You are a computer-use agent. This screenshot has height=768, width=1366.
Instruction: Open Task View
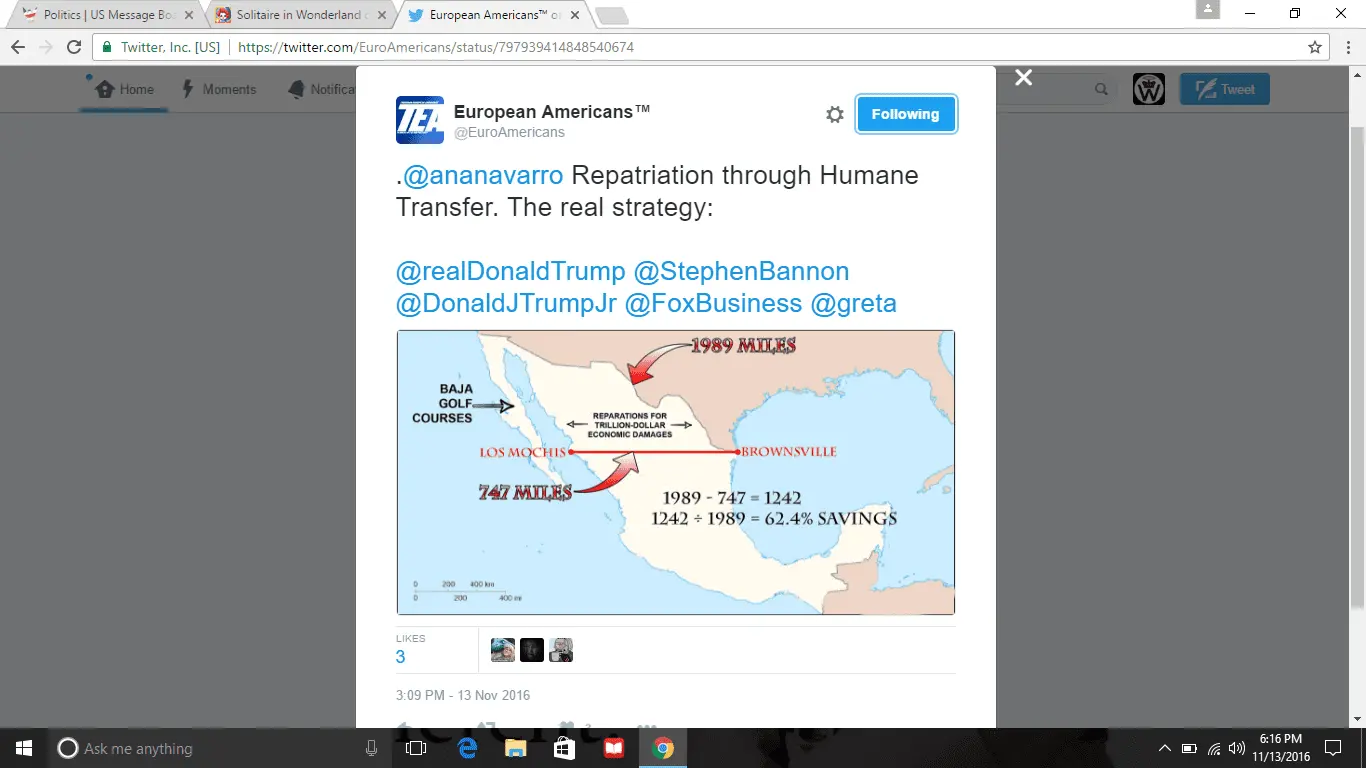(416, 748)
